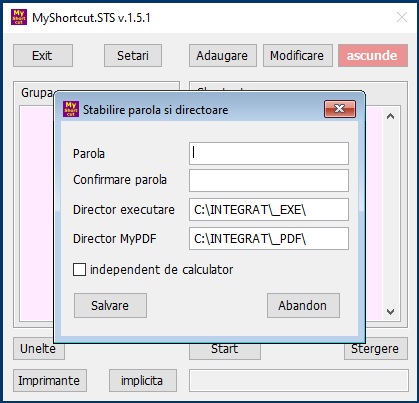The width and height of the screenshot is (419, 403).
Task: Click the Confirmare parola field
Action: (x=269, y=180)
